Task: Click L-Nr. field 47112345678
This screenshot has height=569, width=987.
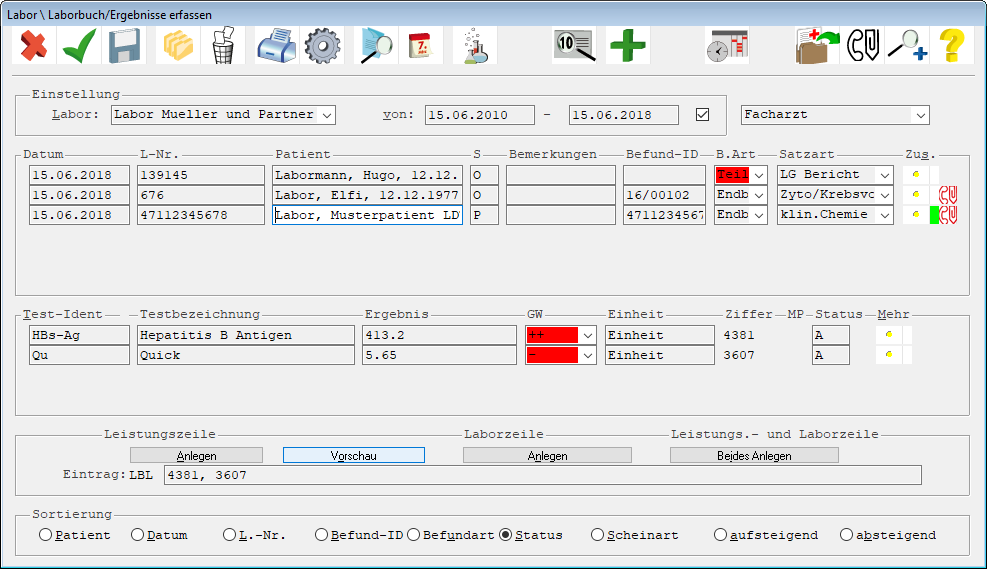Action: [x=201, y=215]
